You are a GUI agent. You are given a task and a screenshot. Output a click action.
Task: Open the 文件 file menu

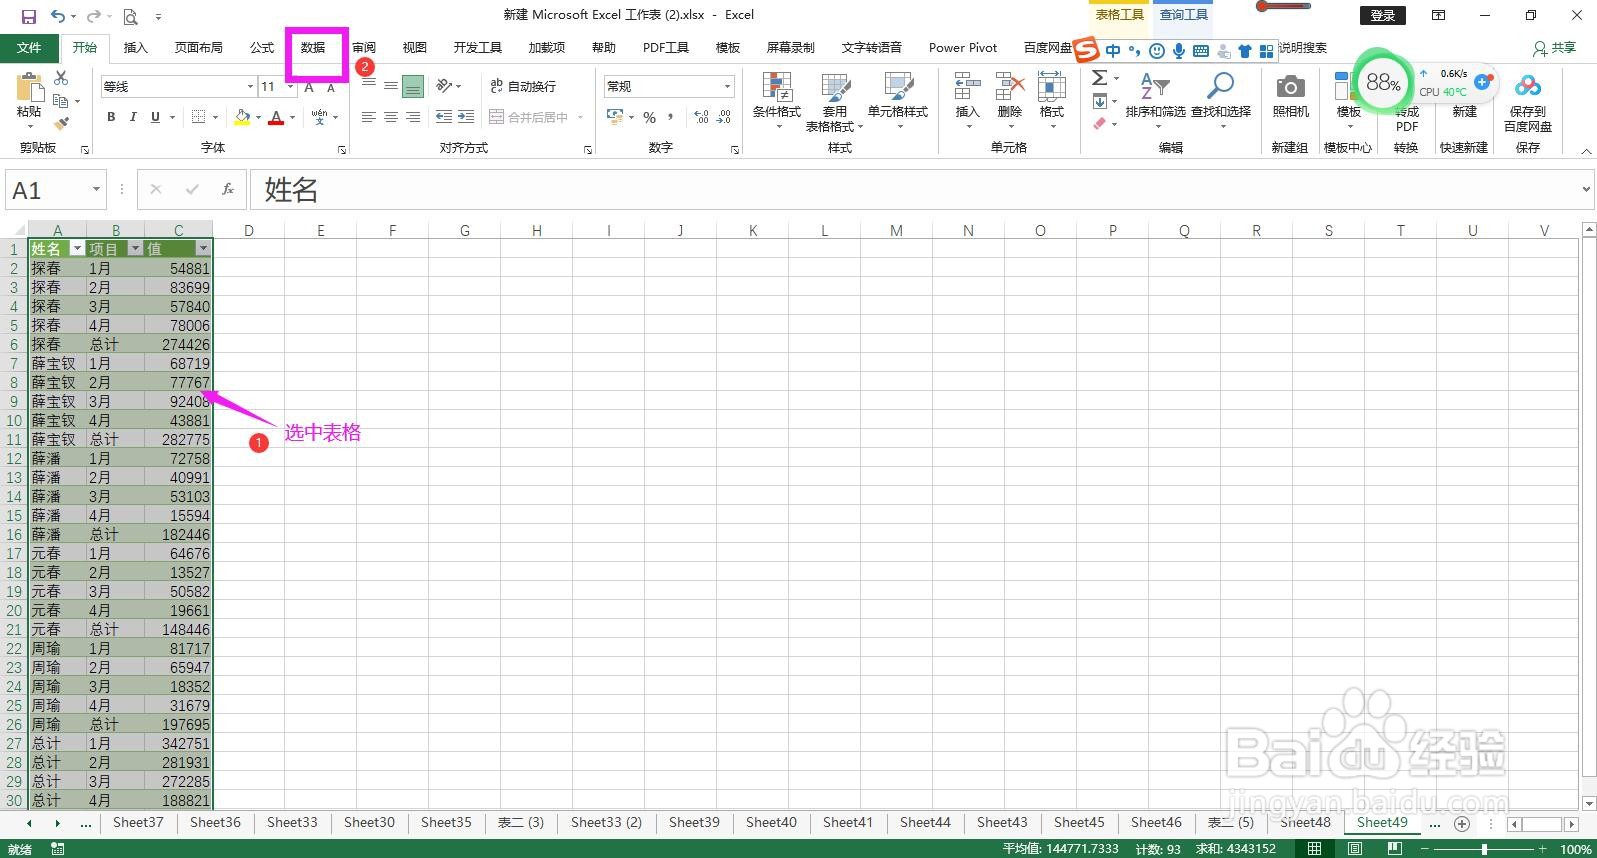29,48
